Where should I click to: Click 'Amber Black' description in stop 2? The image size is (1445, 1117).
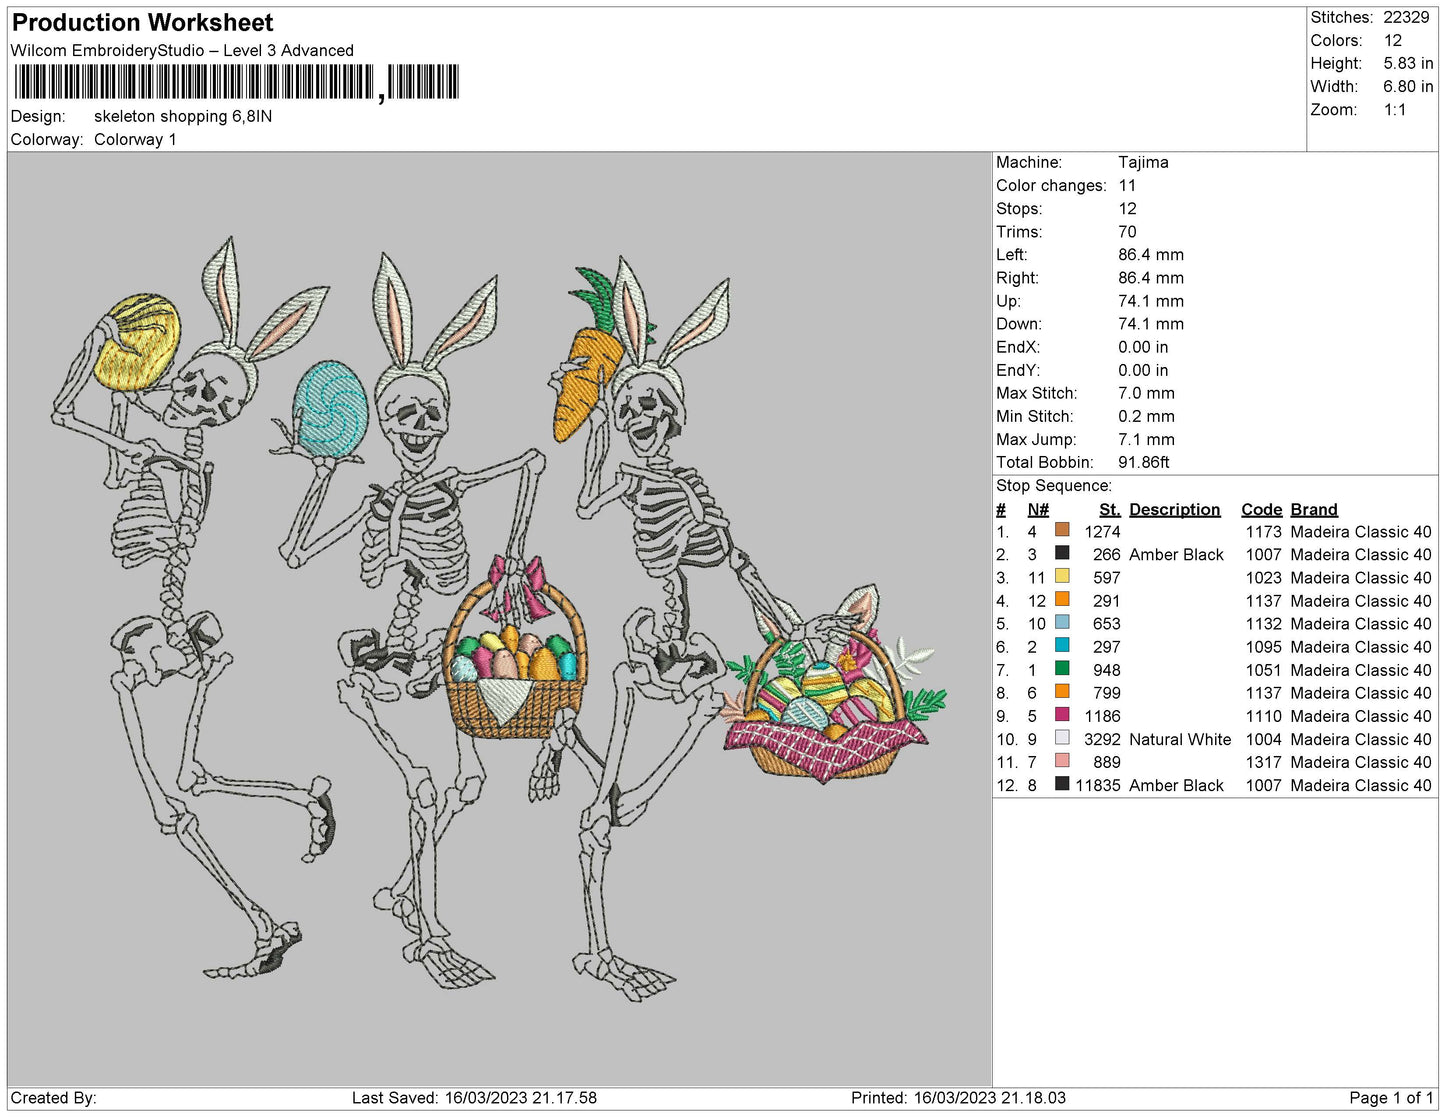click(1176, 555)
